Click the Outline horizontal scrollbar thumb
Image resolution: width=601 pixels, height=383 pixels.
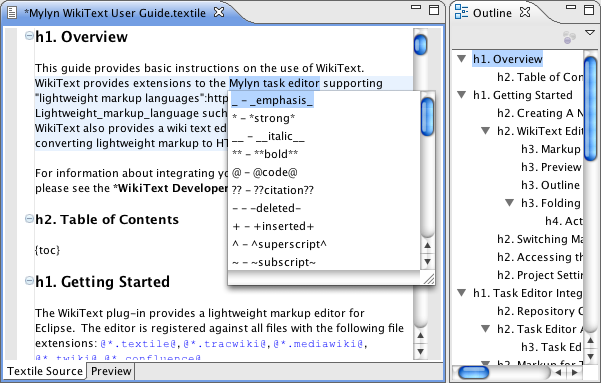coord(473,372)
